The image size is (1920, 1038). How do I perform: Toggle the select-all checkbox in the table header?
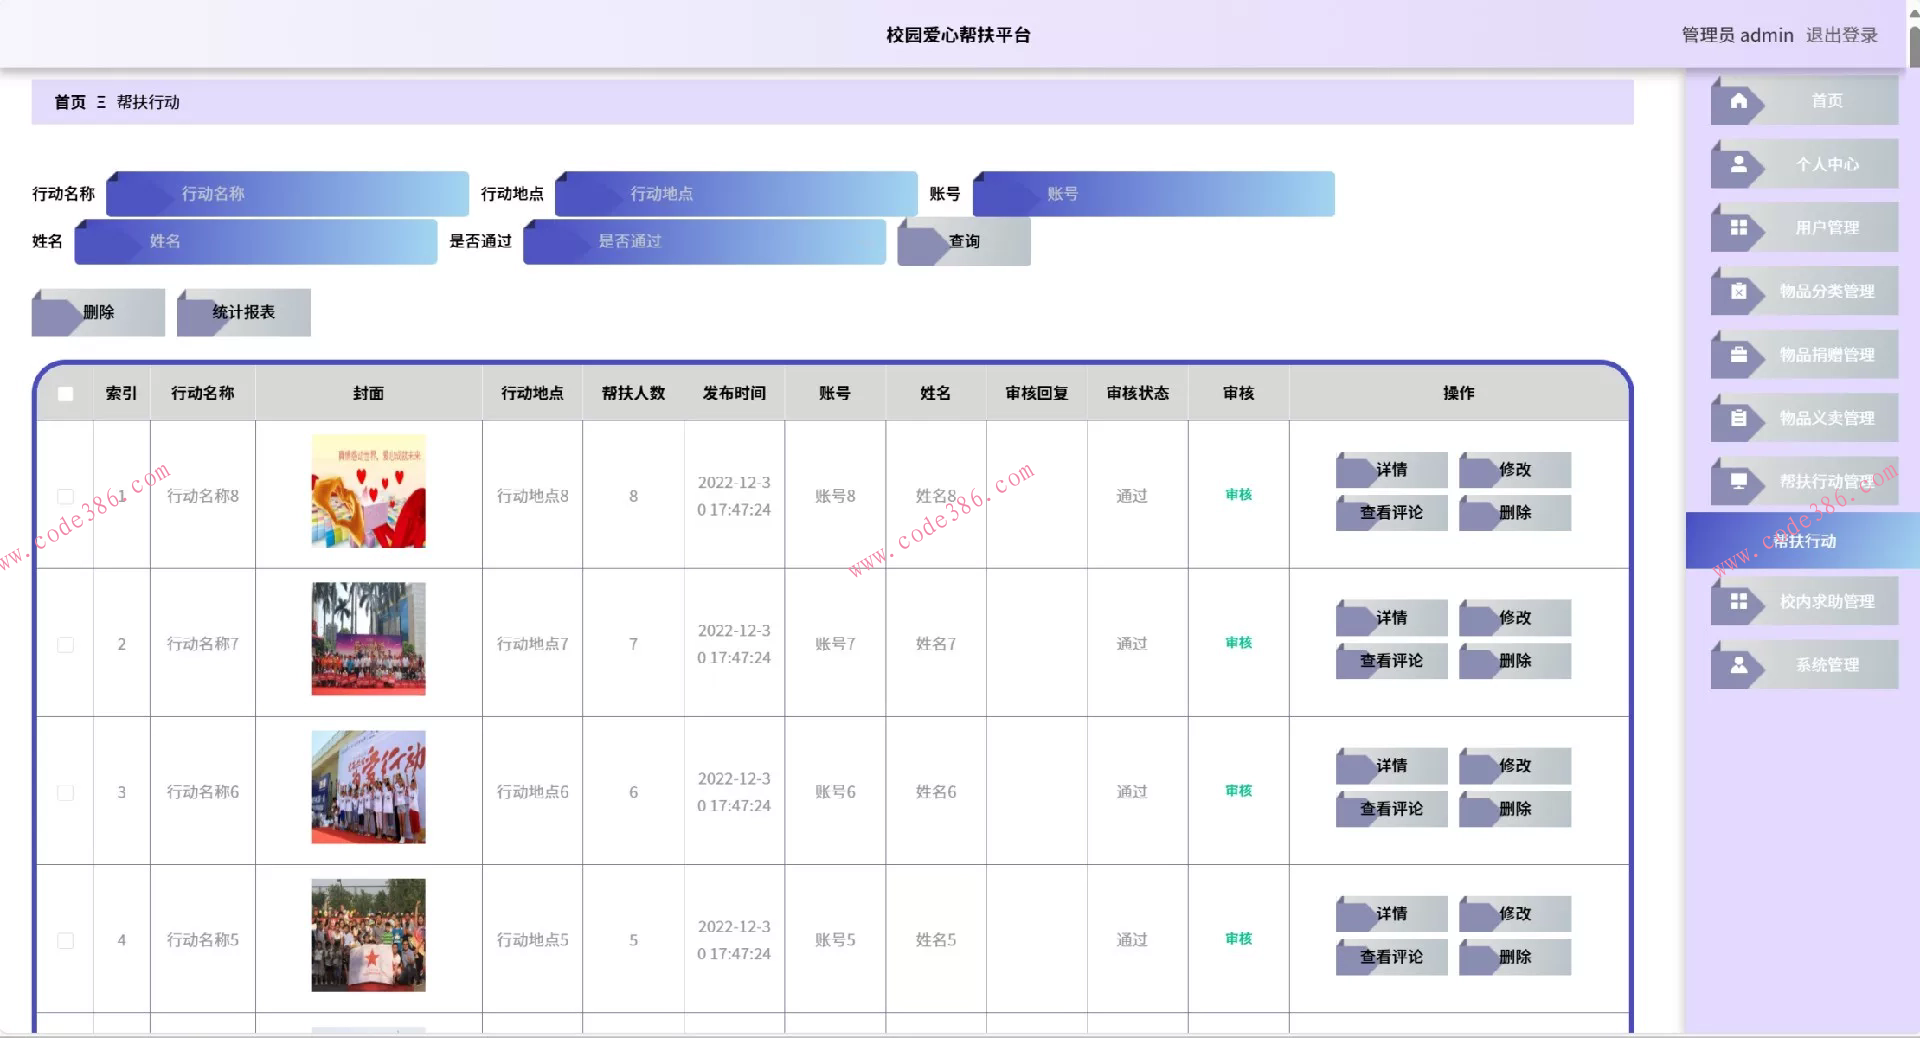pos(66,394)
